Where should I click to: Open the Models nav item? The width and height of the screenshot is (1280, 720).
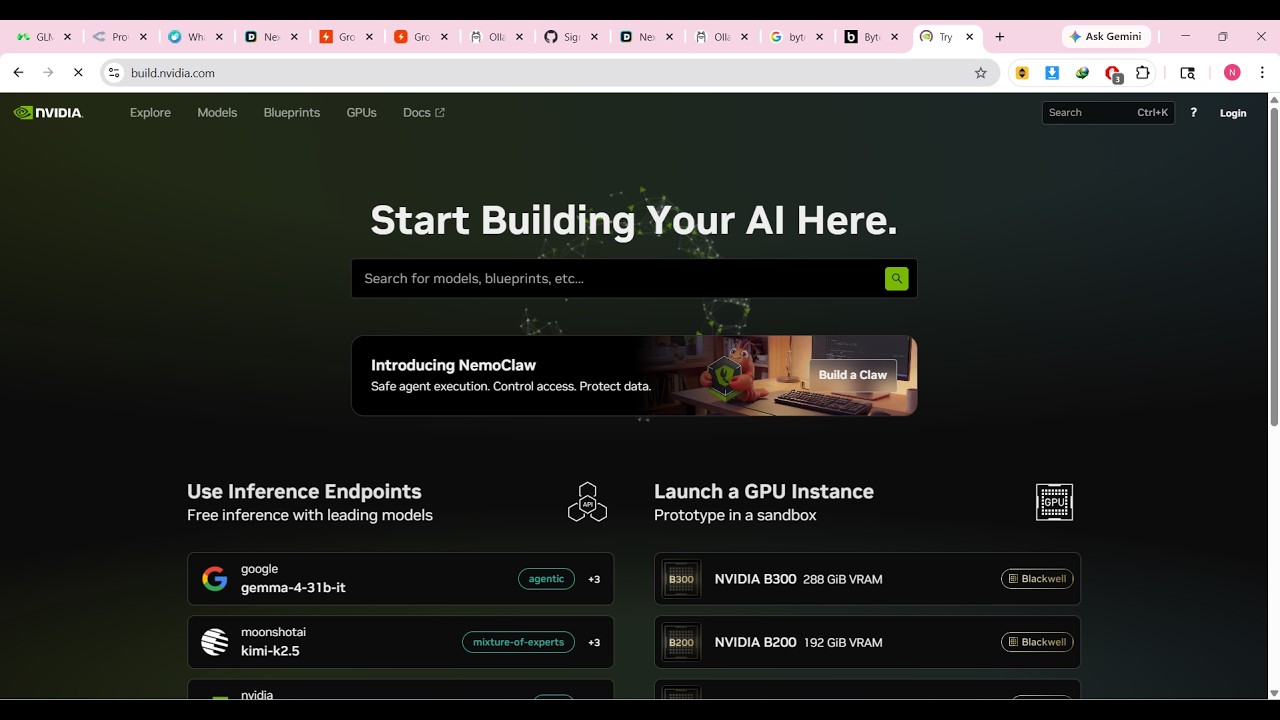tap(217, 113)
